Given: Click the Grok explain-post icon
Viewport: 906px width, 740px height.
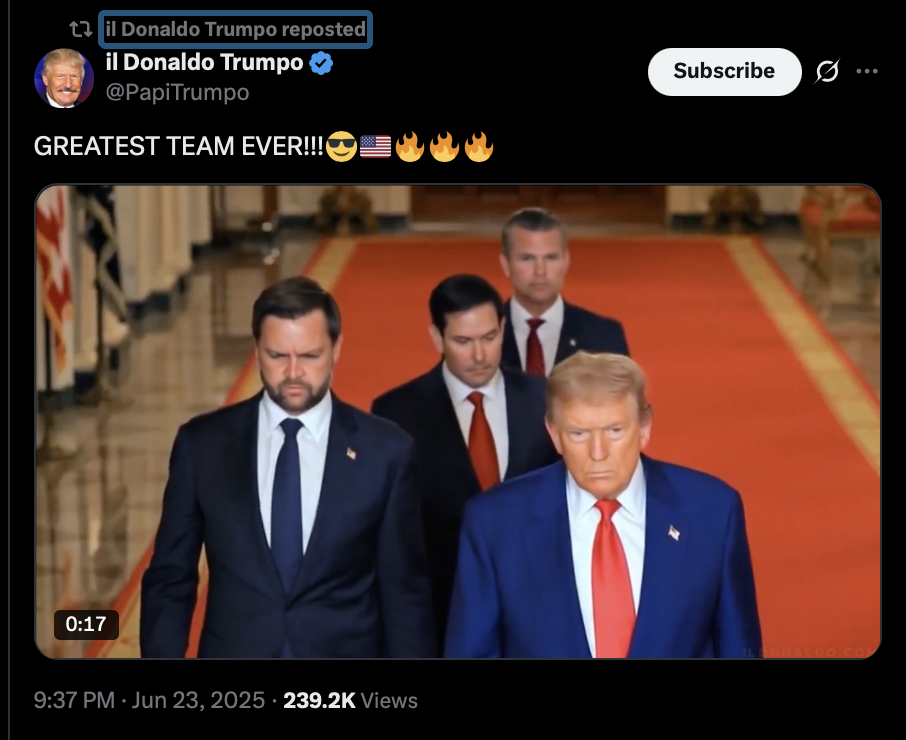Looking at the screenshot, I should pos(827,72).
